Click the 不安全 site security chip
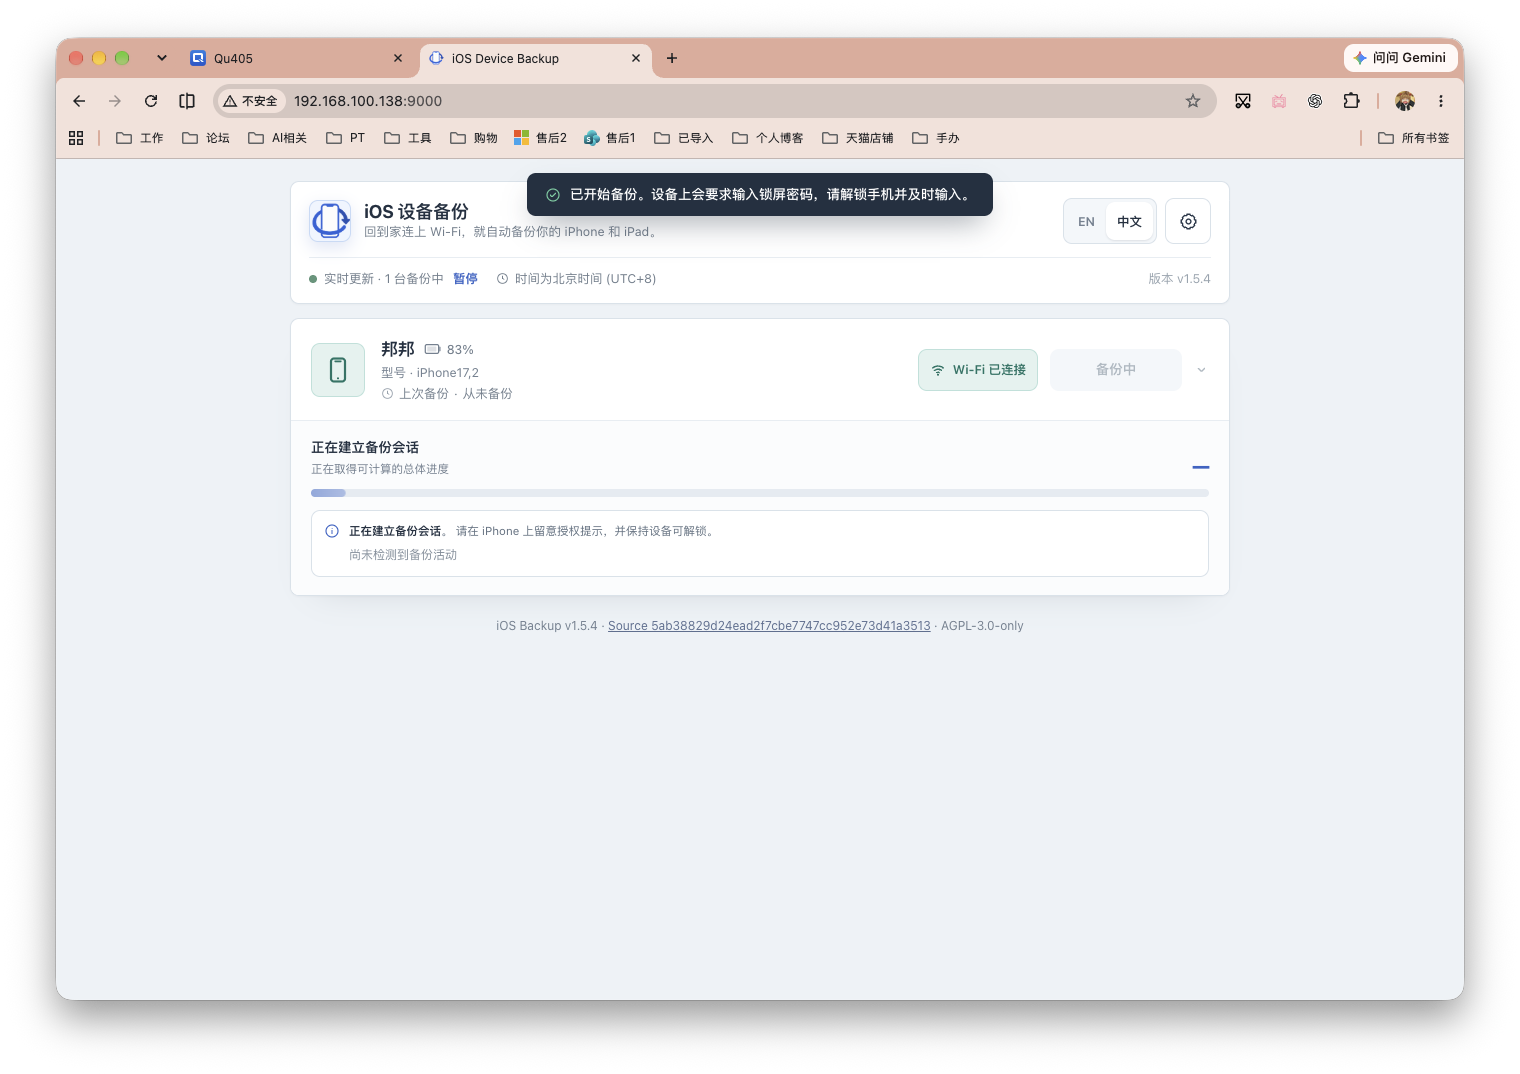Viewport: 1520px width, 1074px height. pos(251,101)
